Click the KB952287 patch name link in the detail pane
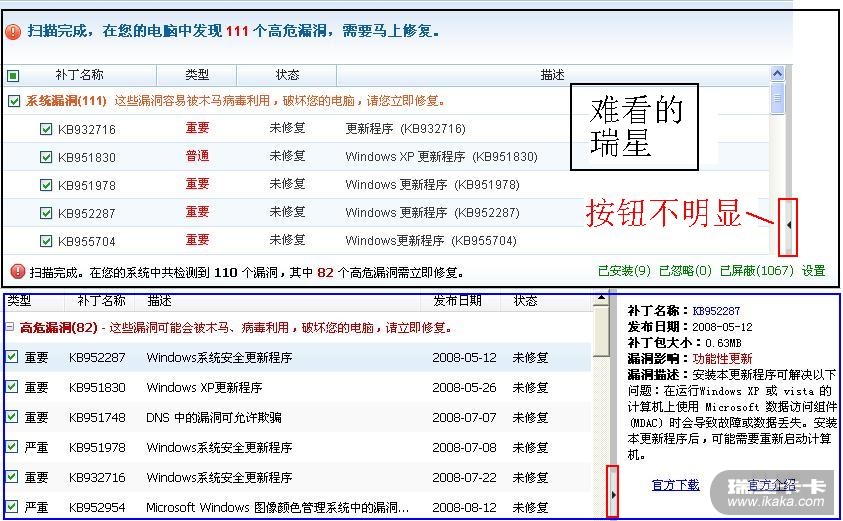 click(716, 311)
